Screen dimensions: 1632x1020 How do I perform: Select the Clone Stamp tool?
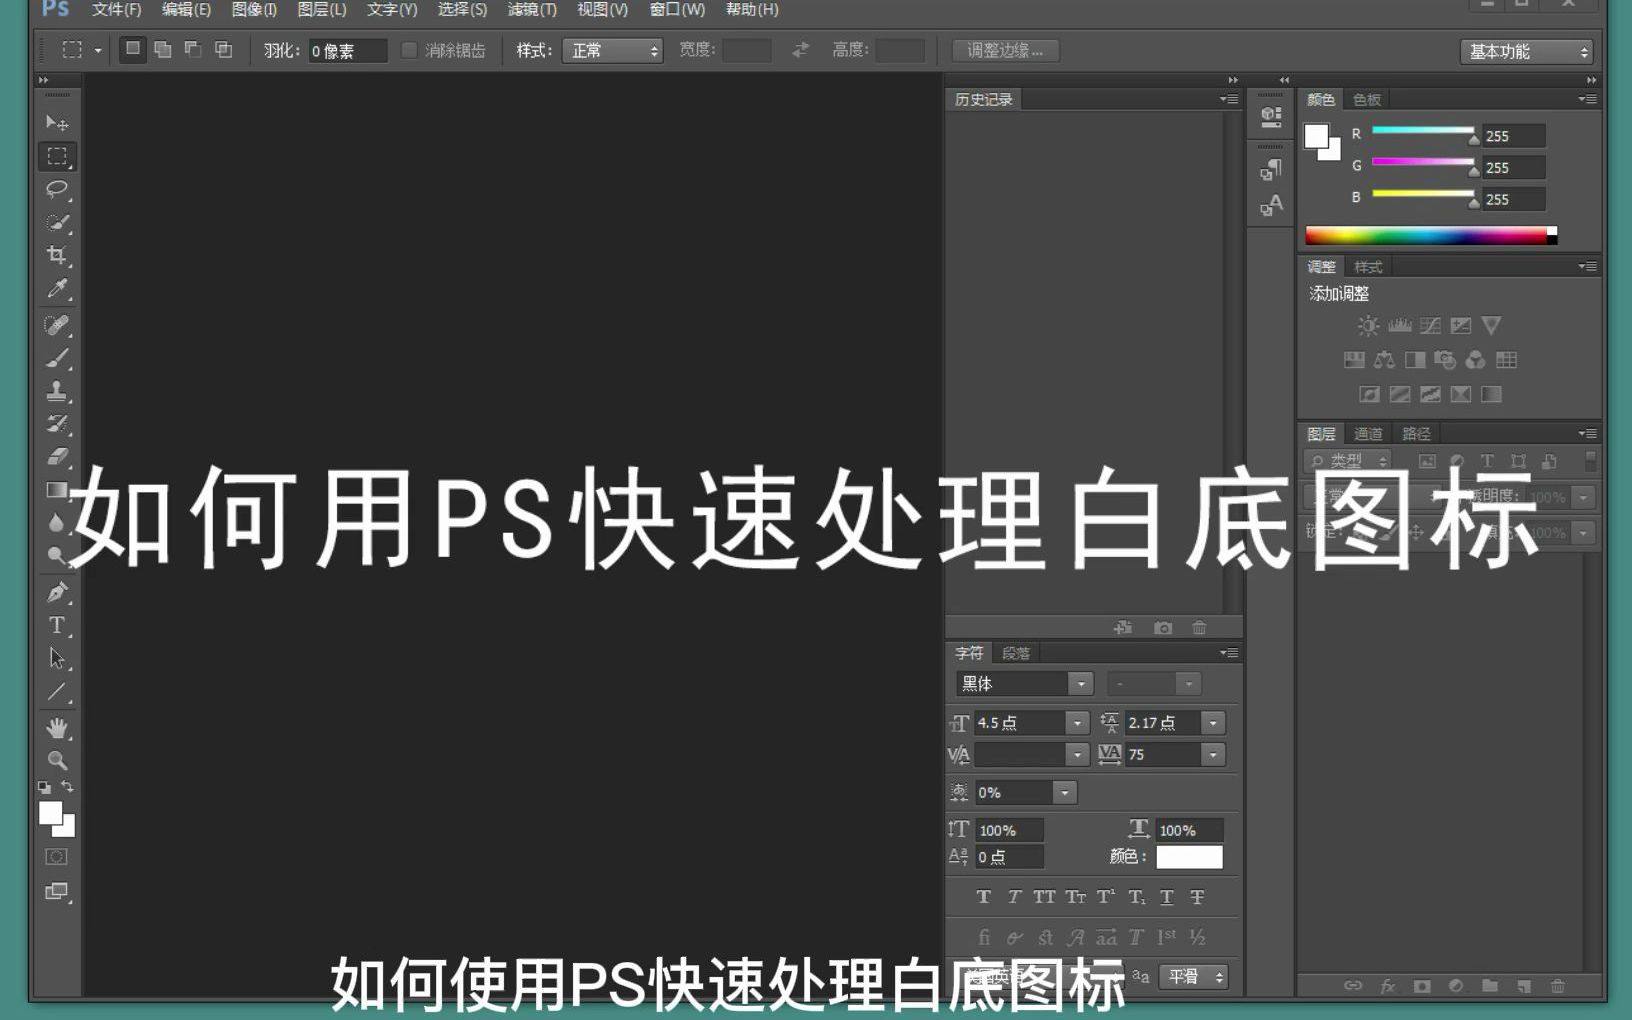tap(57, 391)
